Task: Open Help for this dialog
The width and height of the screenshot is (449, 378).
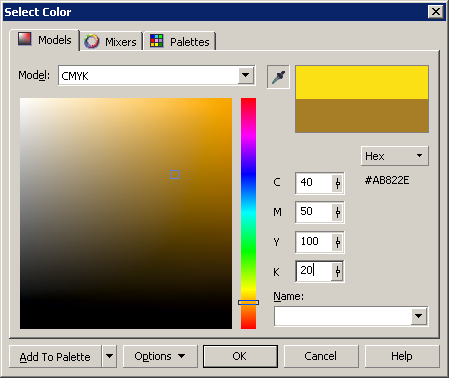Action: pos(402,357)
